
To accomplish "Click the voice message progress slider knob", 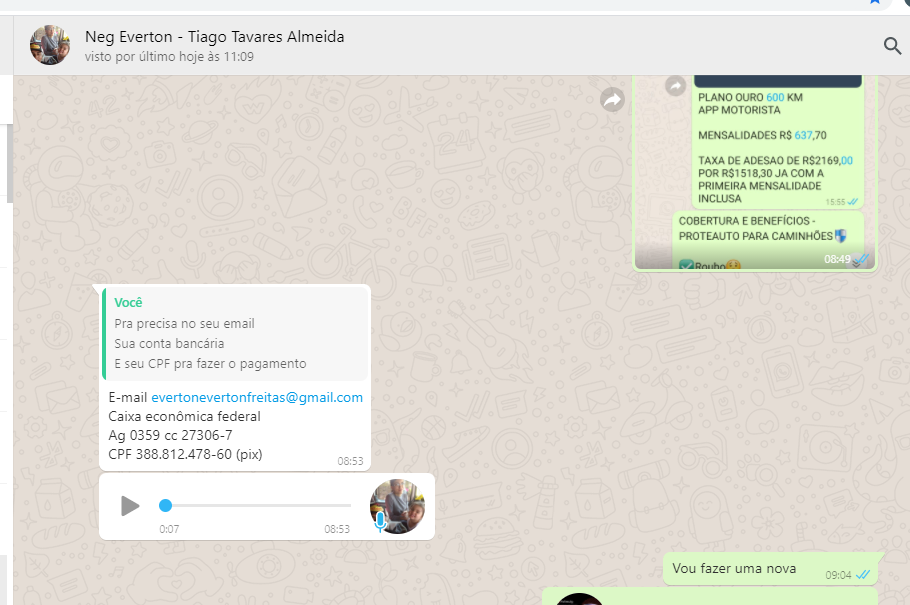I will 166,506.
